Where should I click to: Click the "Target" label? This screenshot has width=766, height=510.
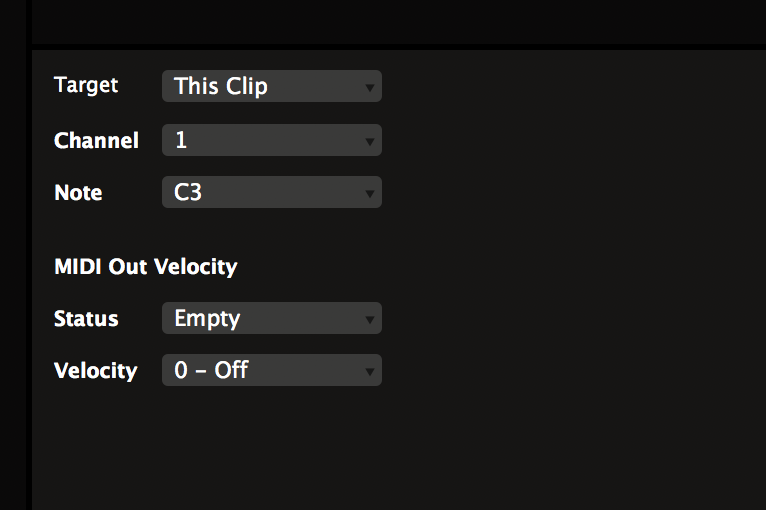click(86, 85)
